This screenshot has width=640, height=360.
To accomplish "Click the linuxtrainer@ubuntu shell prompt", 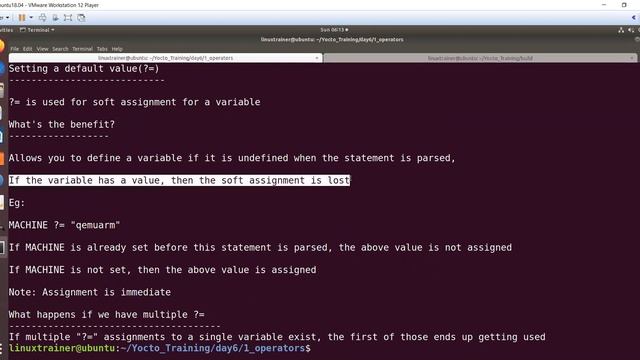I will (160, 348).
